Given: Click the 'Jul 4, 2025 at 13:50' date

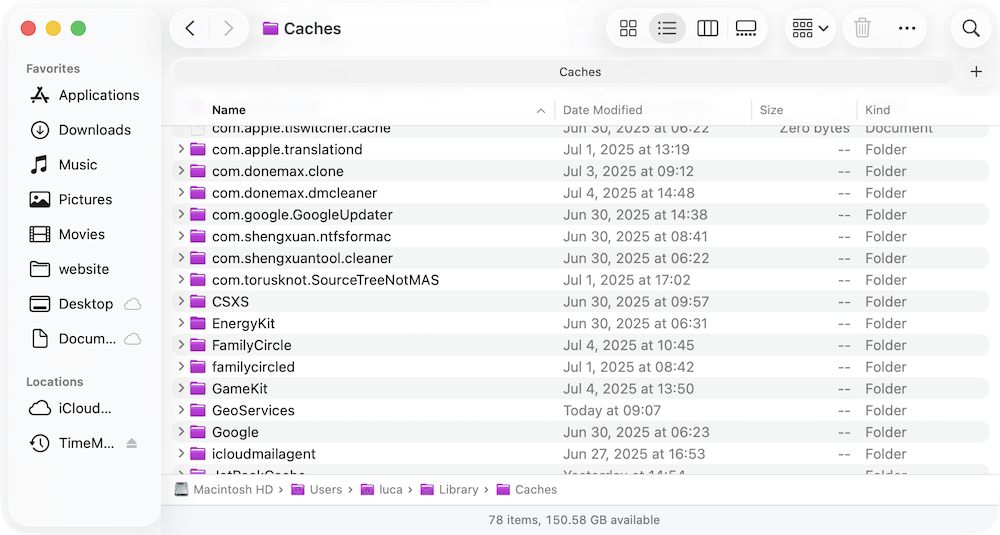Looking at the screenshot, I should (x=628, y=388).
